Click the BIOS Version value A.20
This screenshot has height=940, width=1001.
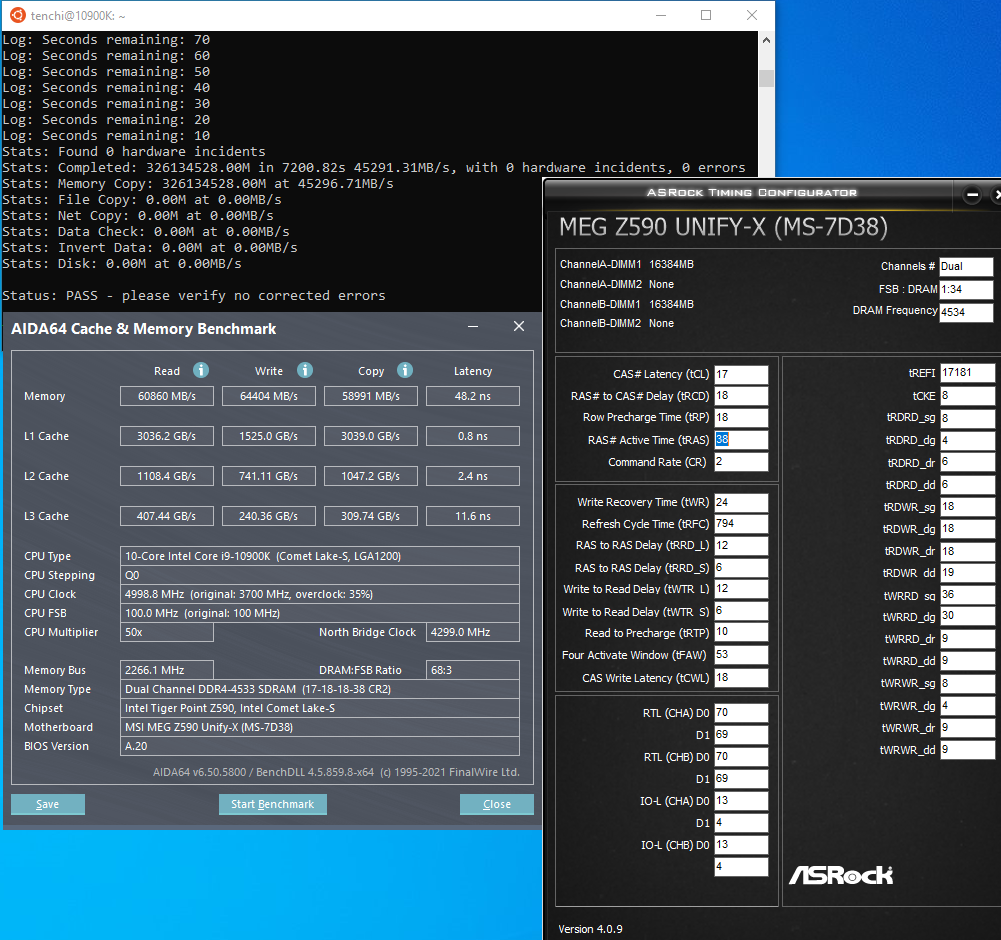[x=320, y=746]
